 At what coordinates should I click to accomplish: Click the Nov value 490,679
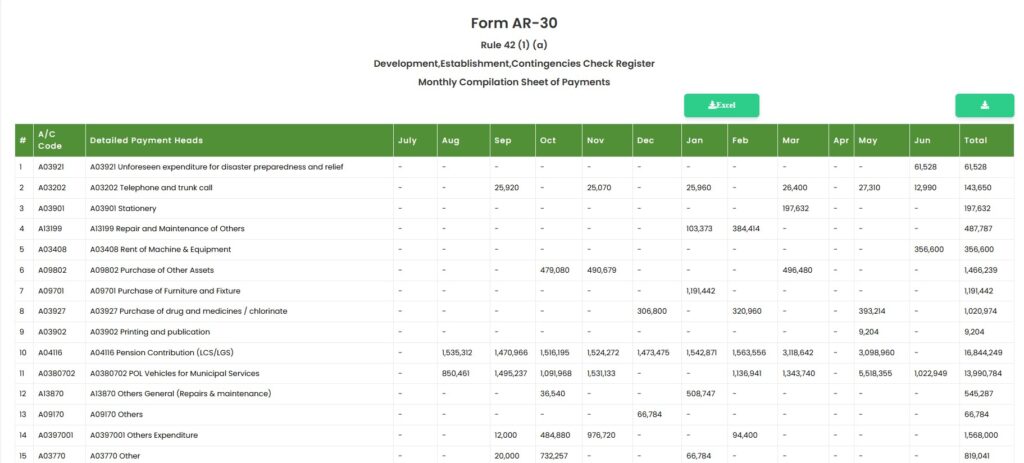coord(601,270)
